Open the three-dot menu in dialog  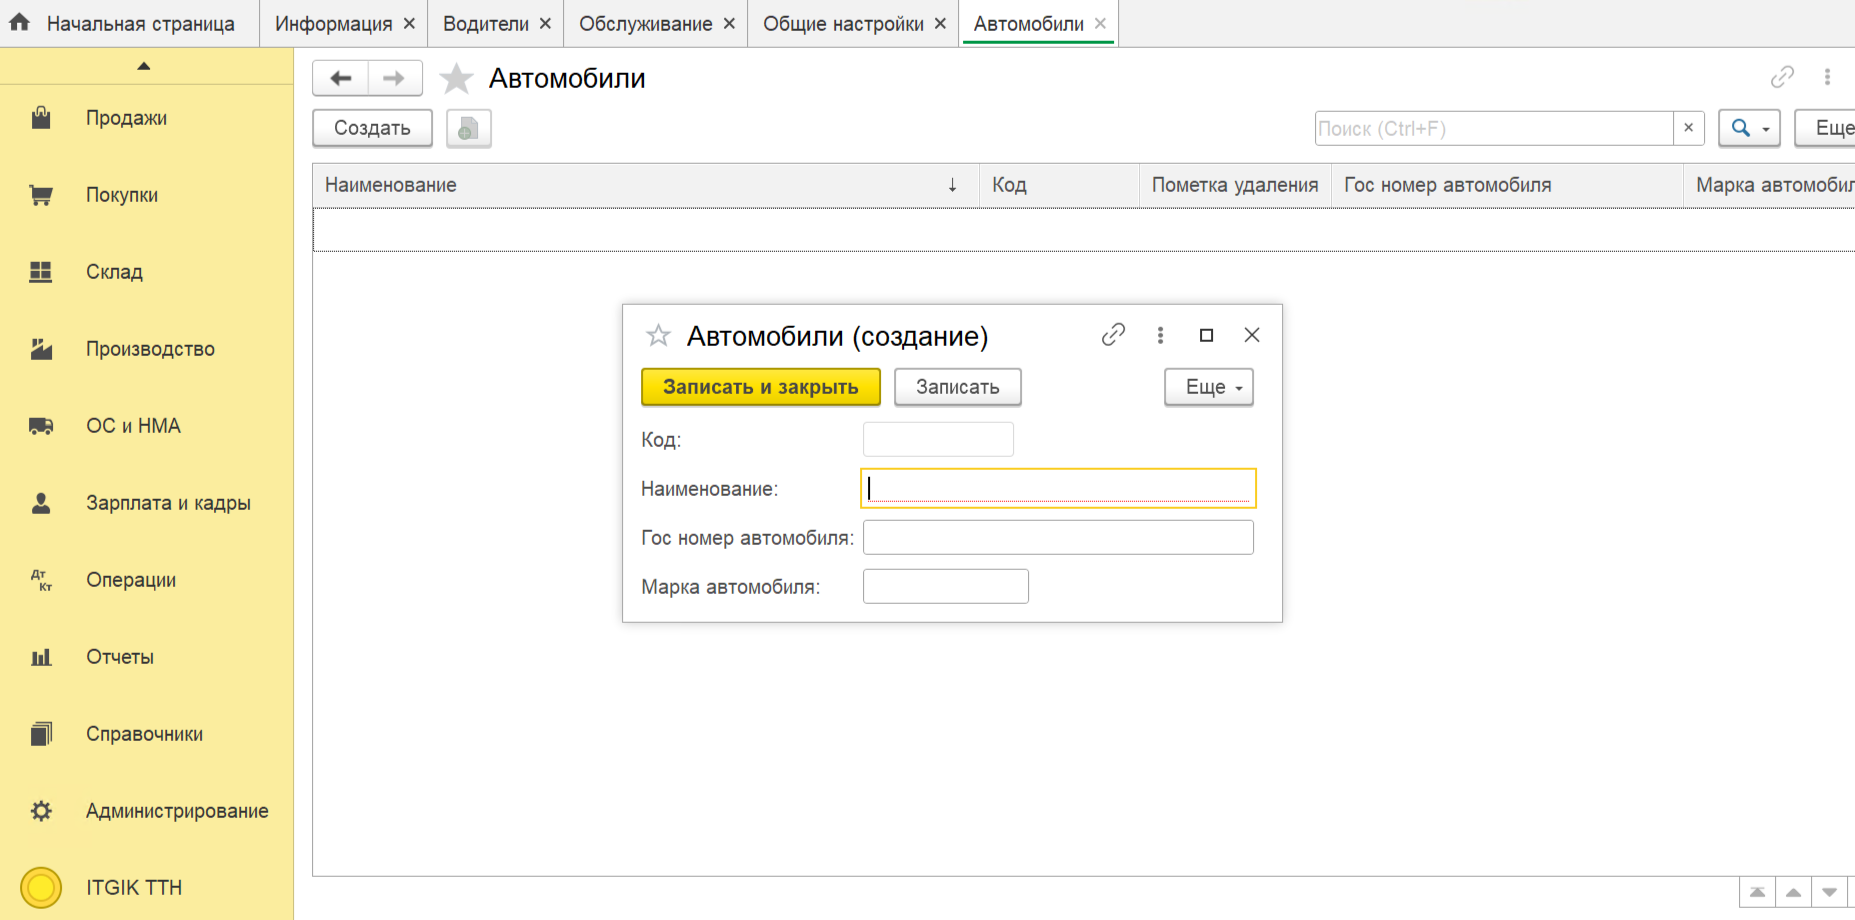pyautogui.click(x=1160, y=335)
